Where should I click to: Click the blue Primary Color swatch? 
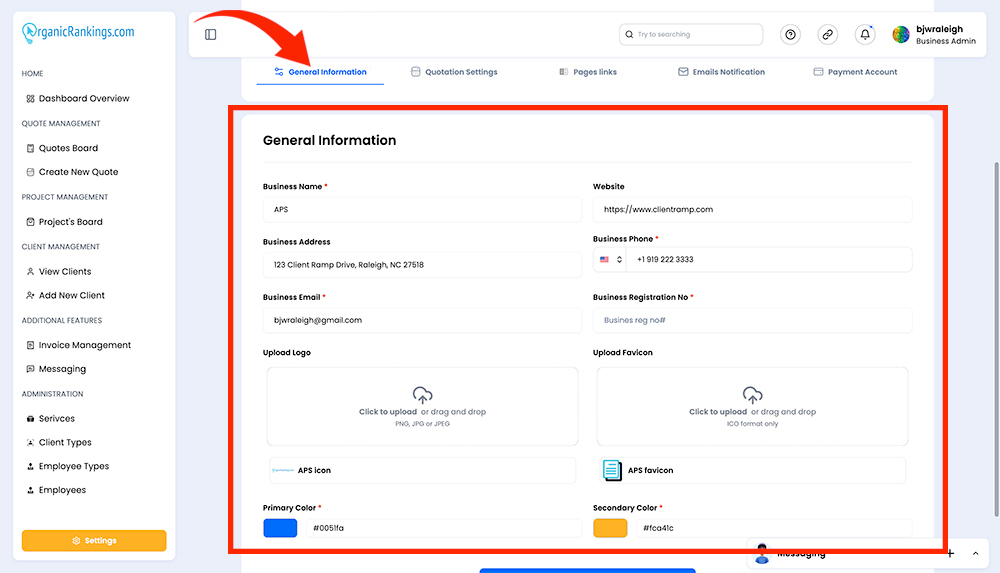click(280, 528)
